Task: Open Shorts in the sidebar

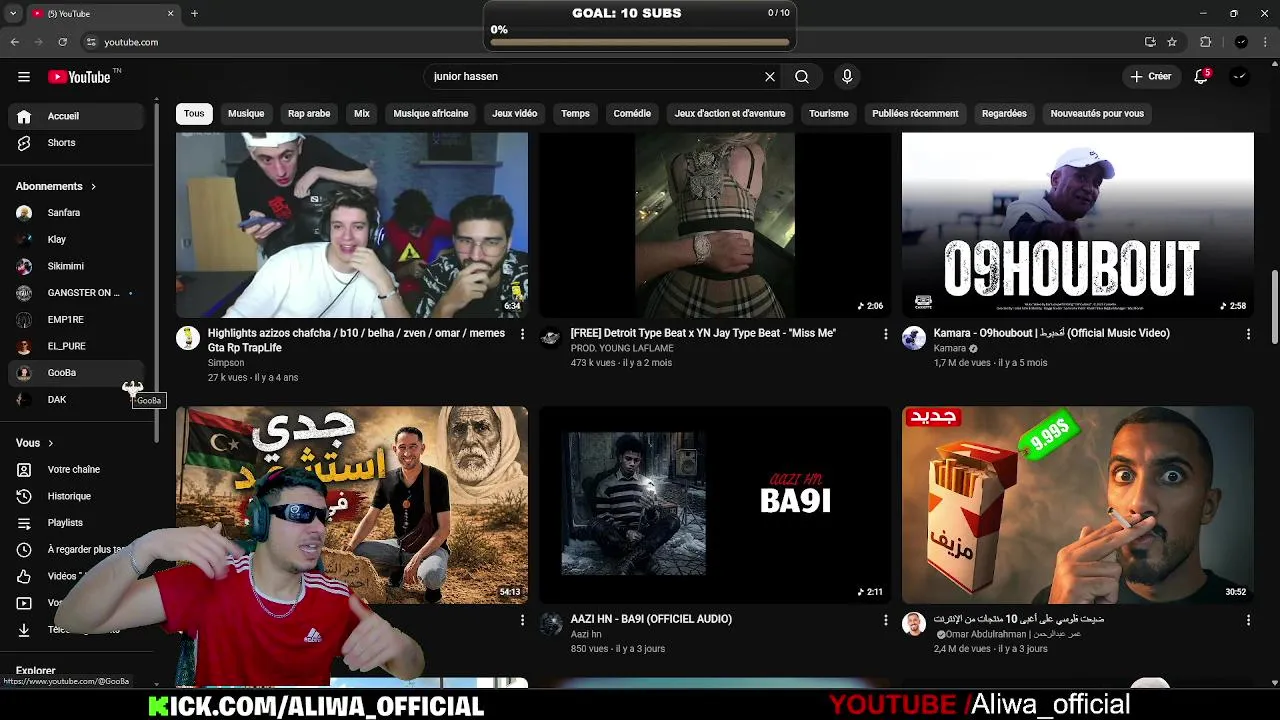Action: click(x=76, y=143)
